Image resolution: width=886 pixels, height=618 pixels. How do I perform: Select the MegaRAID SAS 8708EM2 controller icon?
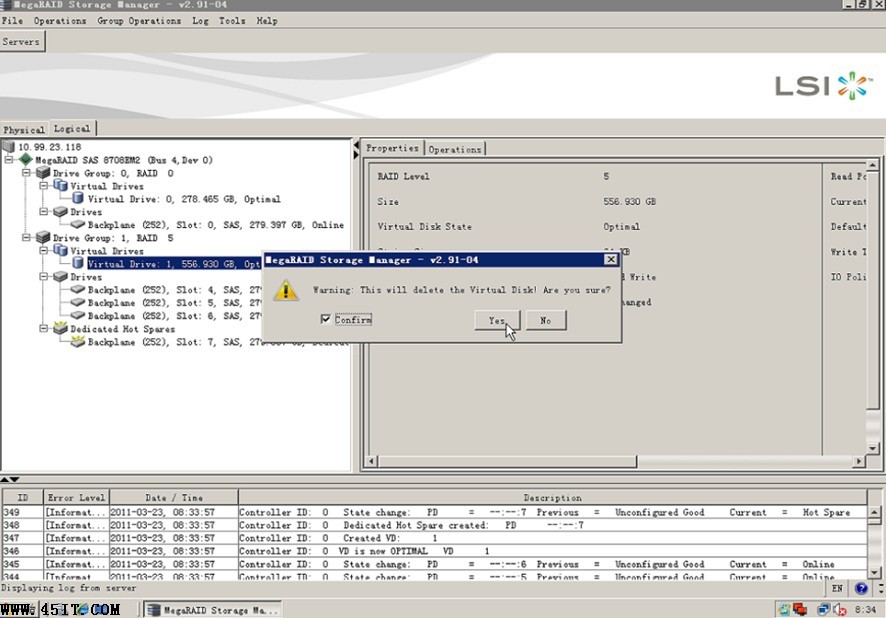26,158
